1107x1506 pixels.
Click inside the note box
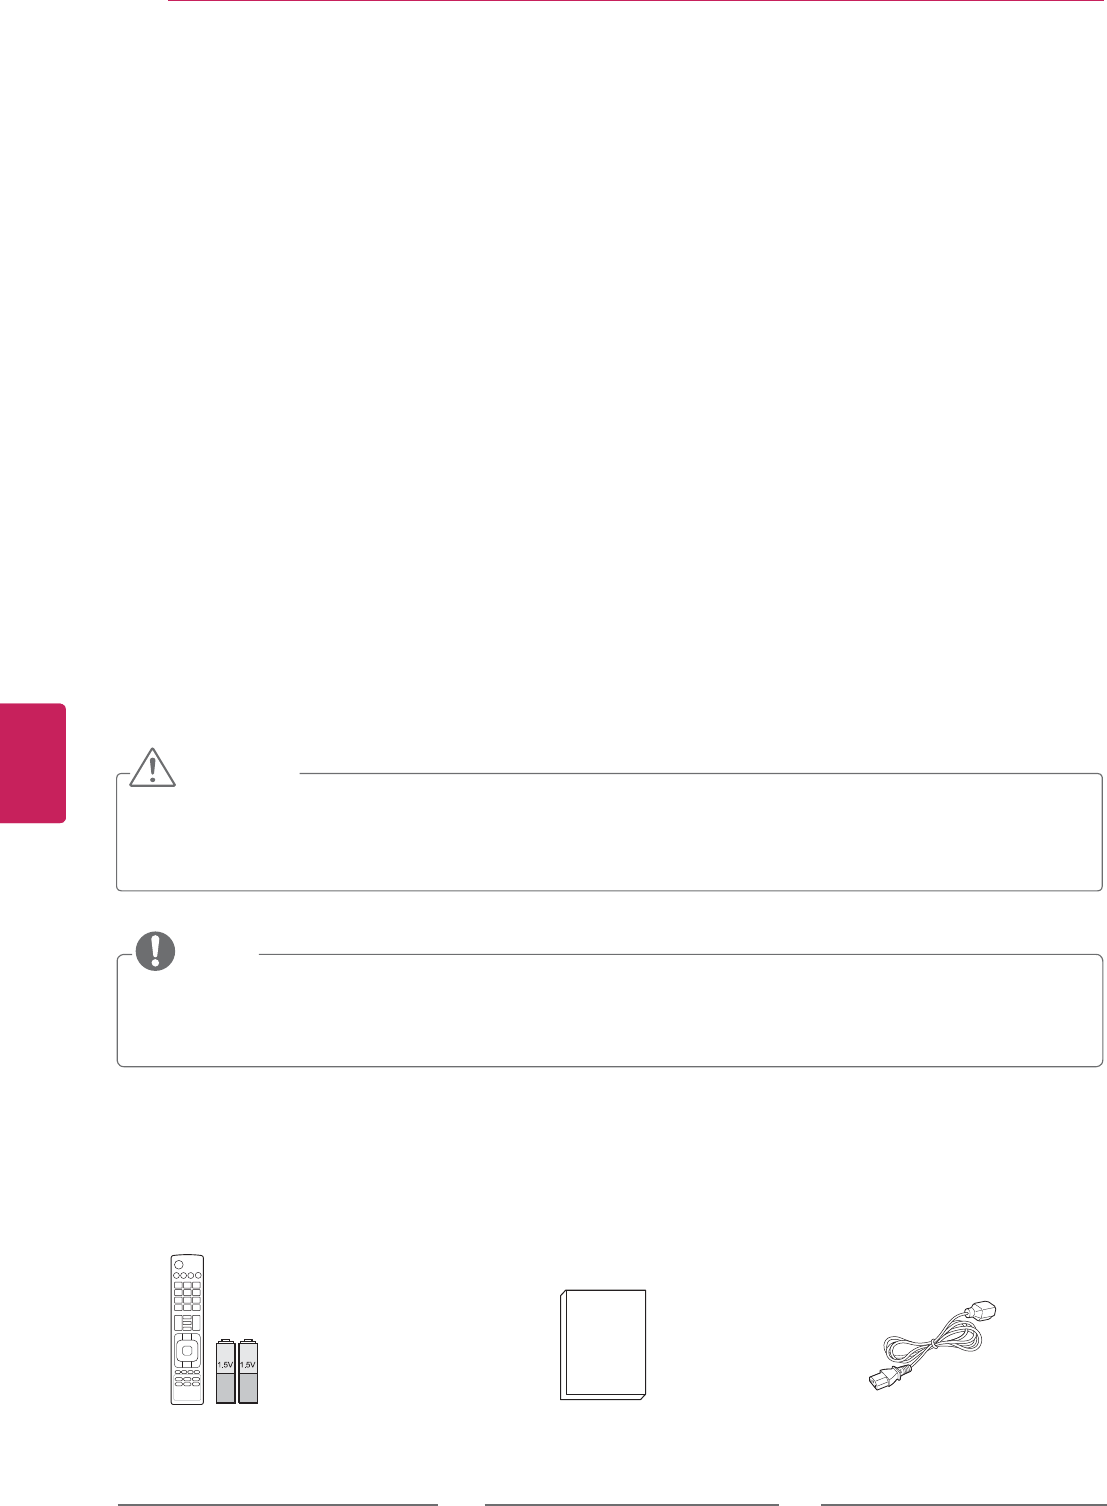click(609, 1011)
